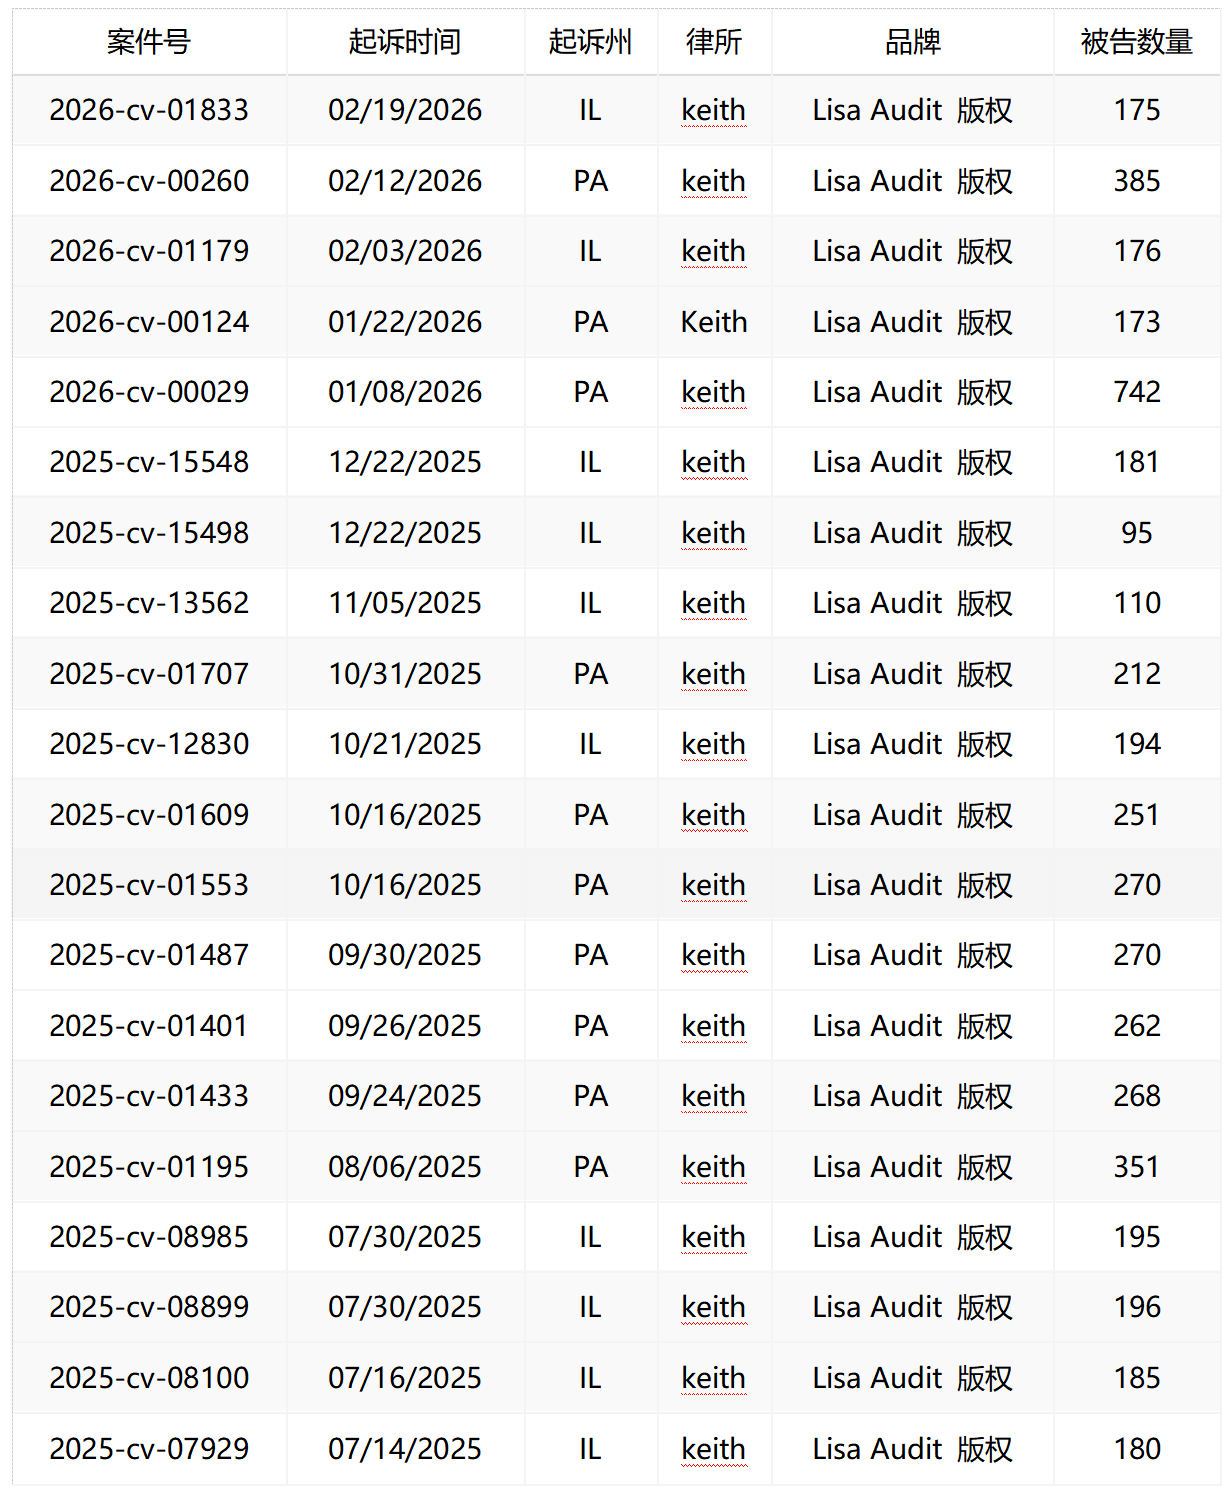The image size is (1232, 1493).
Task: Select the 律所 header cell
Action: point(714,42)
